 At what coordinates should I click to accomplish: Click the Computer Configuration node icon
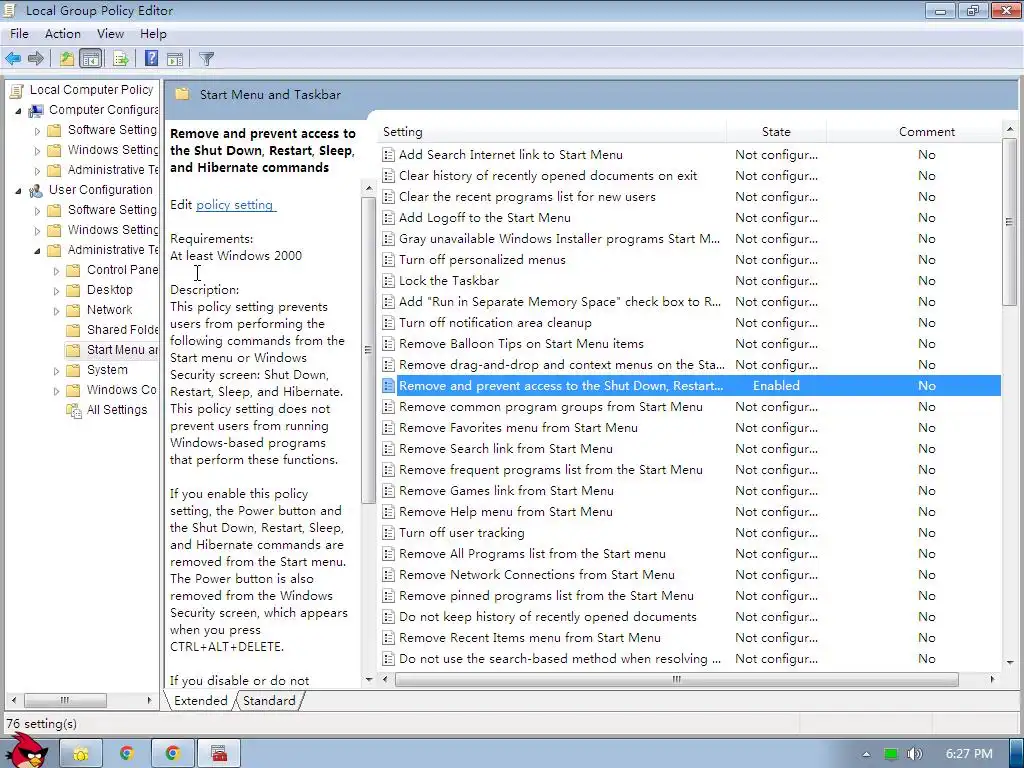[x=36, y=110]
